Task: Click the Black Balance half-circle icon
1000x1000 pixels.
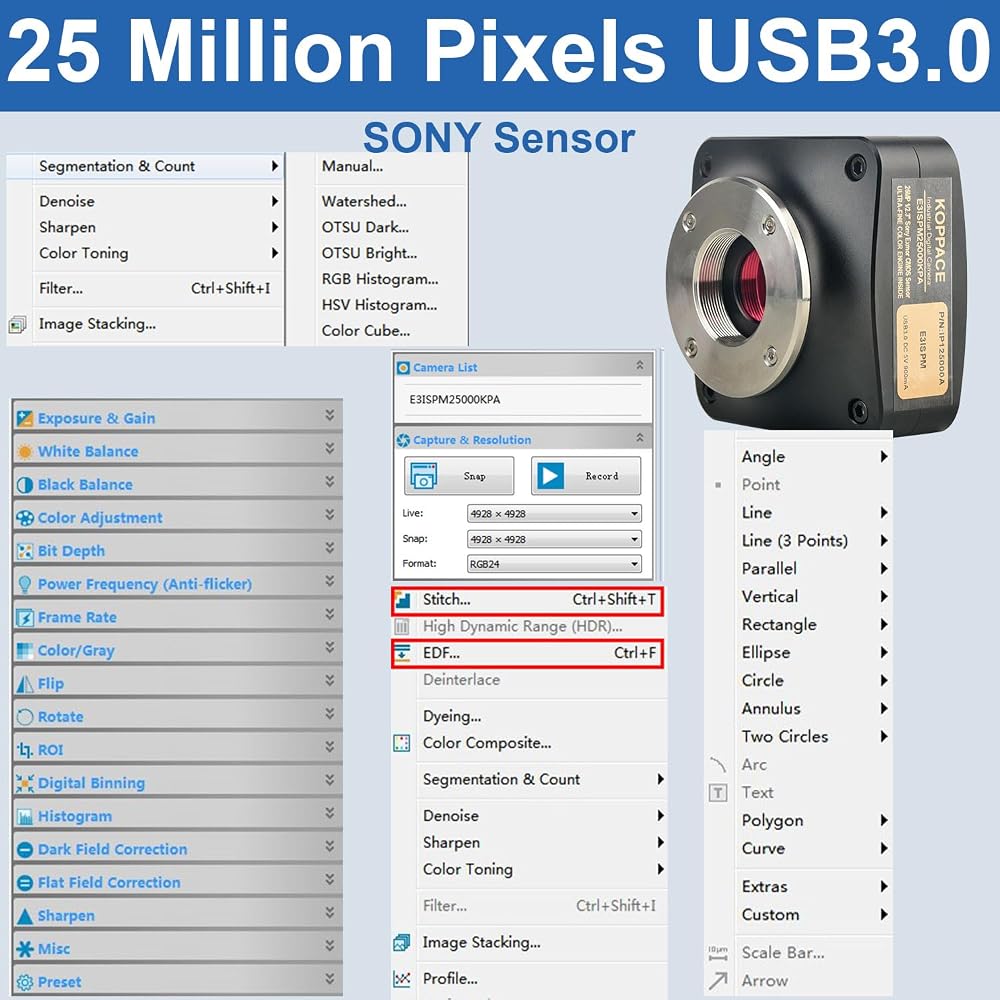Action: 25,485
